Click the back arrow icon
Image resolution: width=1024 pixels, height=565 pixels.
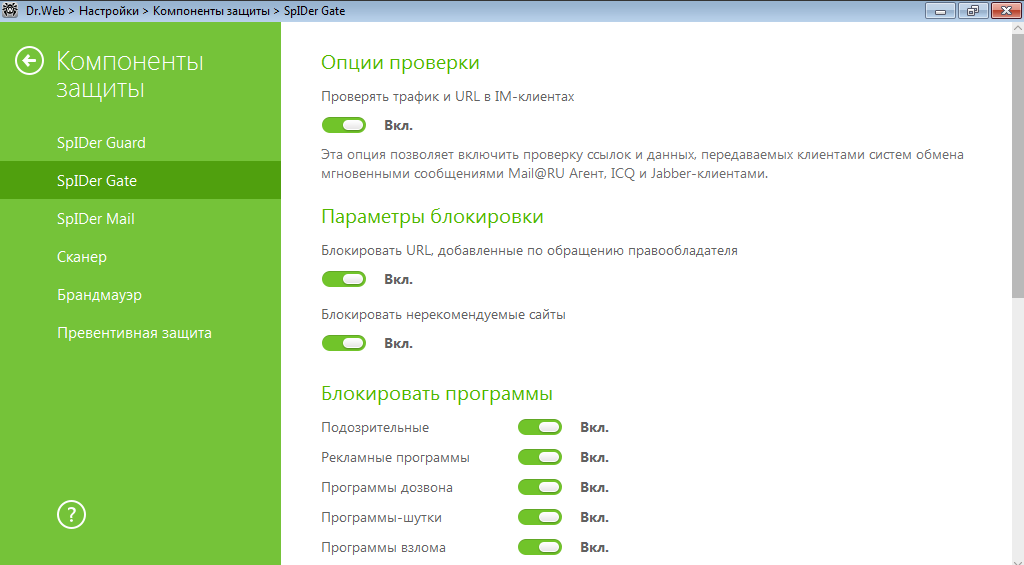click(x=29, y=61)
